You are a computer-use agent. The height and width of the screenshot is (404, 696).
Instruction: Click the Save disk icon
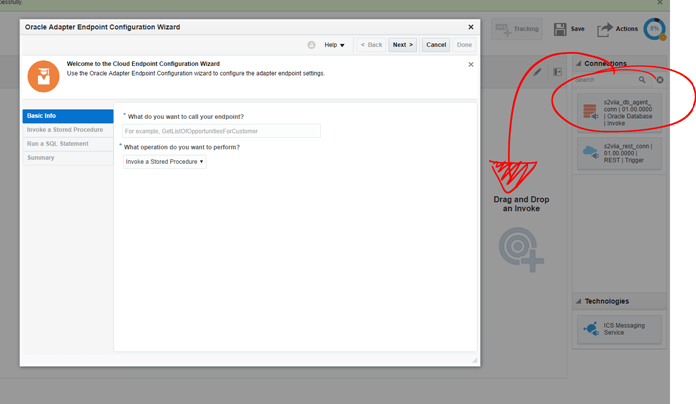pyautogui.click(x=560, y=29)
